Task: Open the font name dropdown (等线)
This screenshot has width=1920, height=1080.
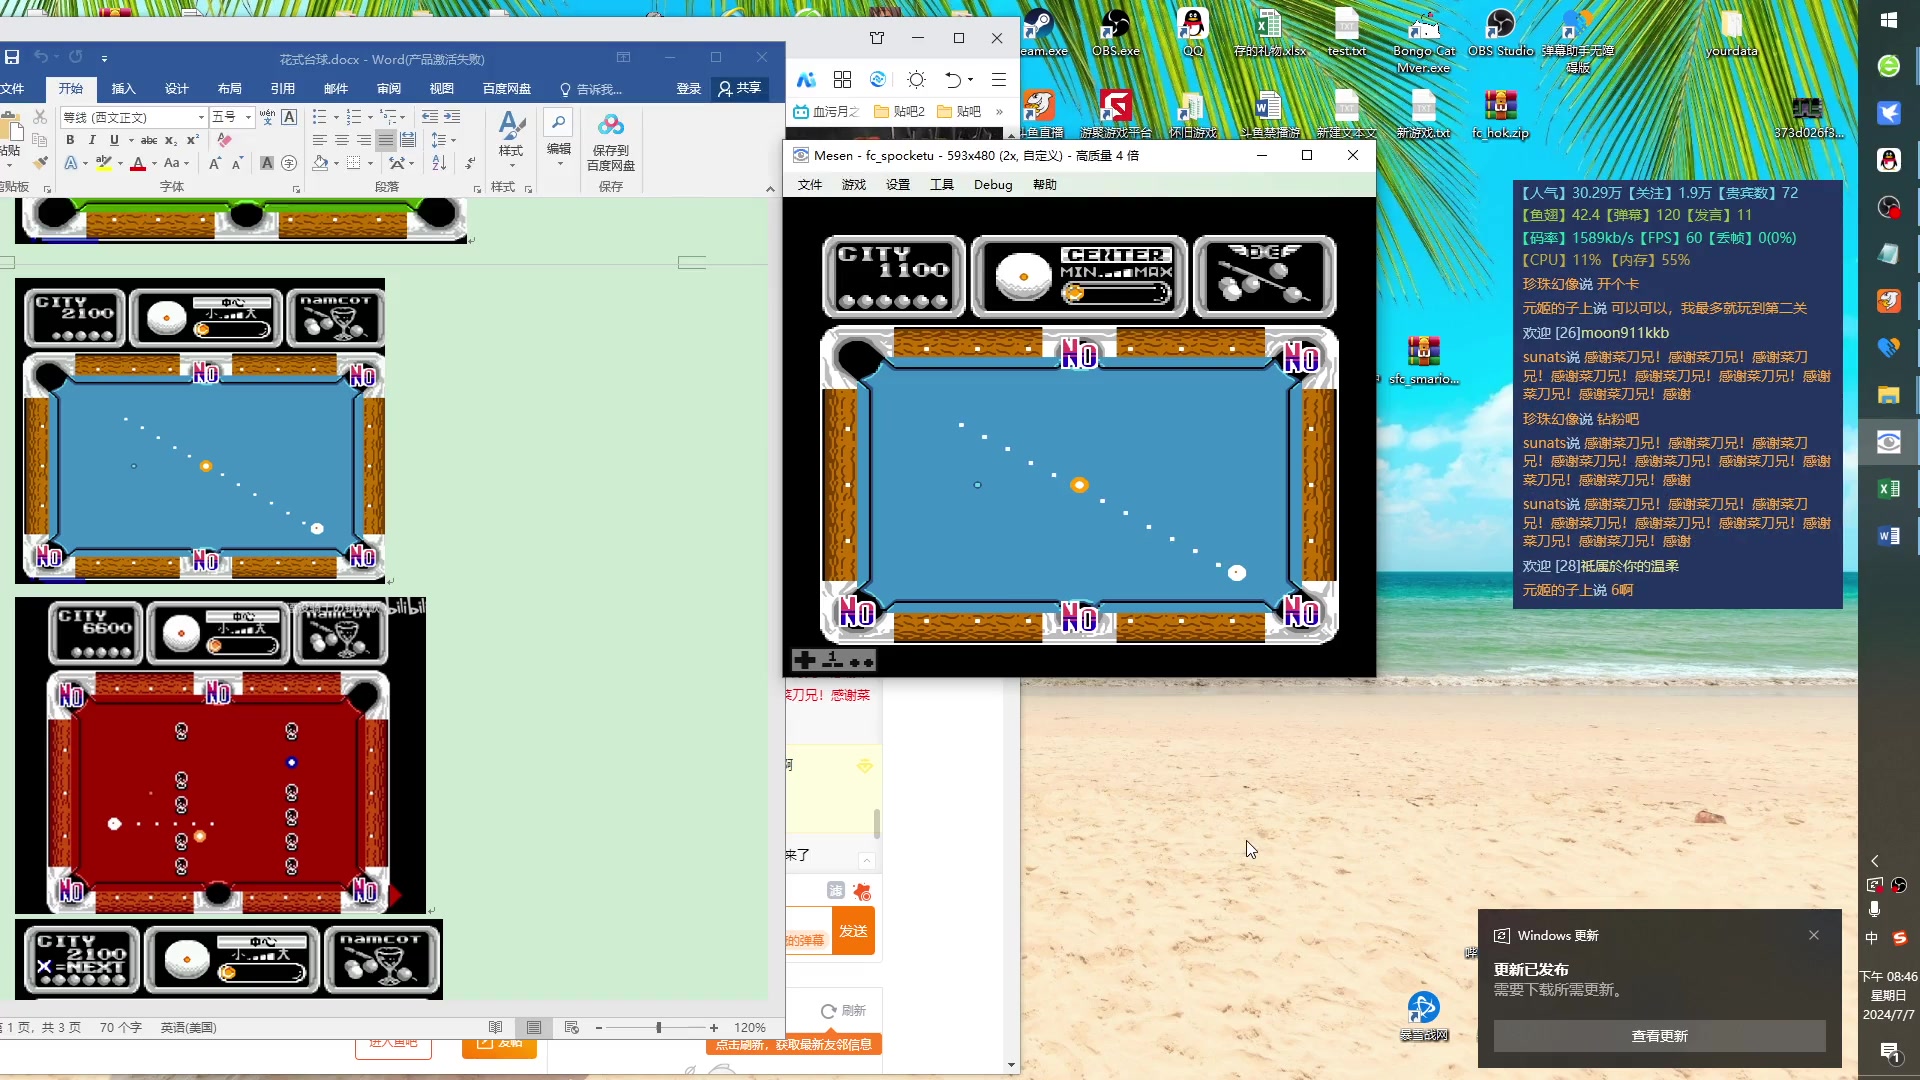Action: coord(202,118)
